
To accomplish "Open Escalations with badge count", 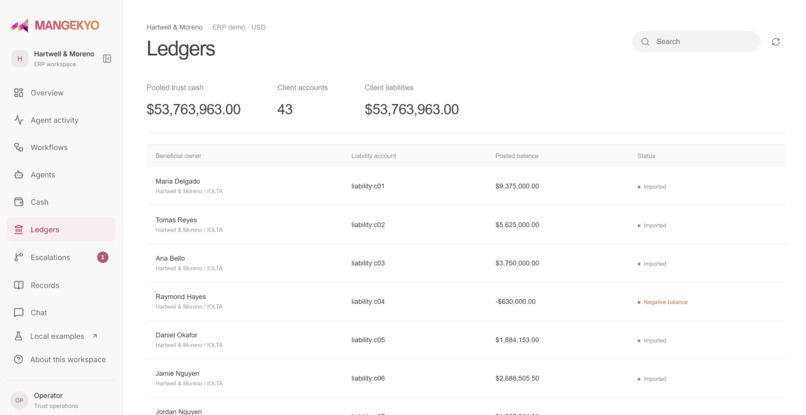I will coord(61,257).
